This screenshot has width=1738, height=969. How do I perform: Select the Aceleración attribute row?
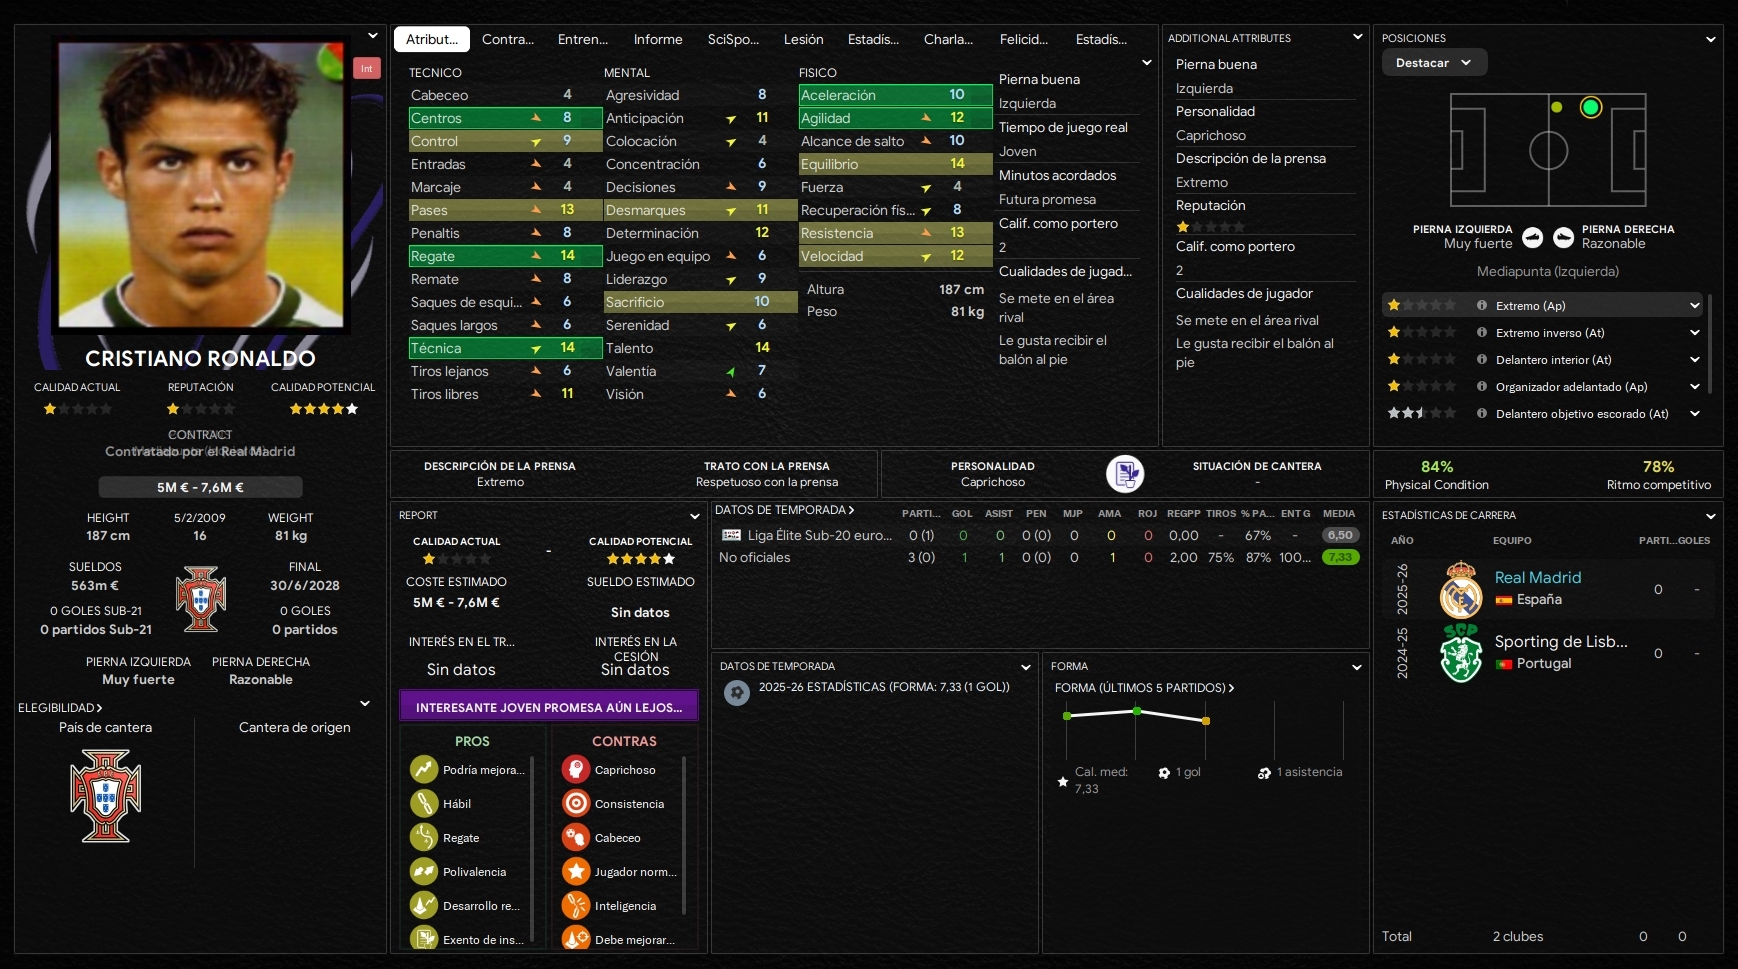click(895, 95)
